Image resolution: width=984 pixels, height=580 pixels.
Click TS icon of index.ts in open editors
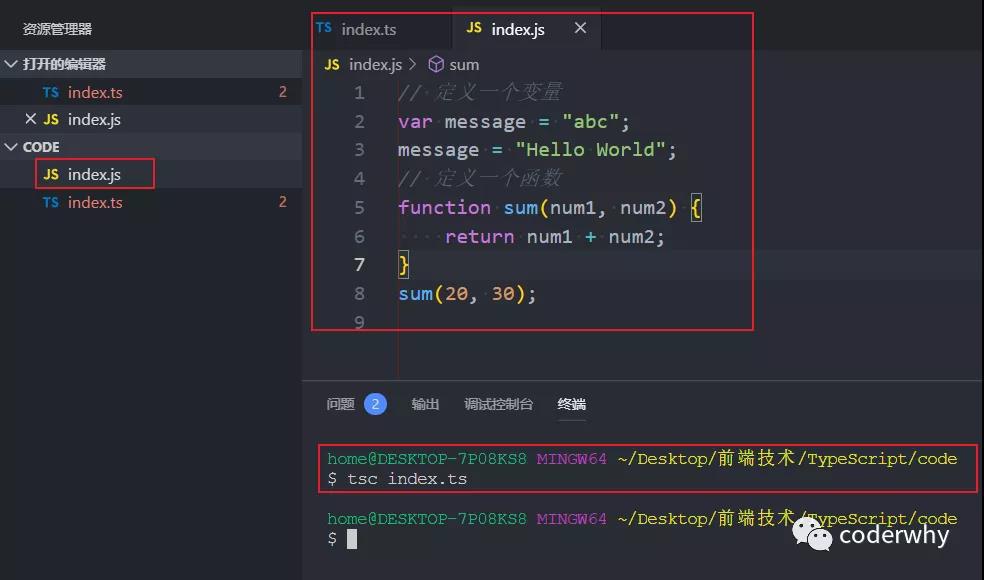51,92
